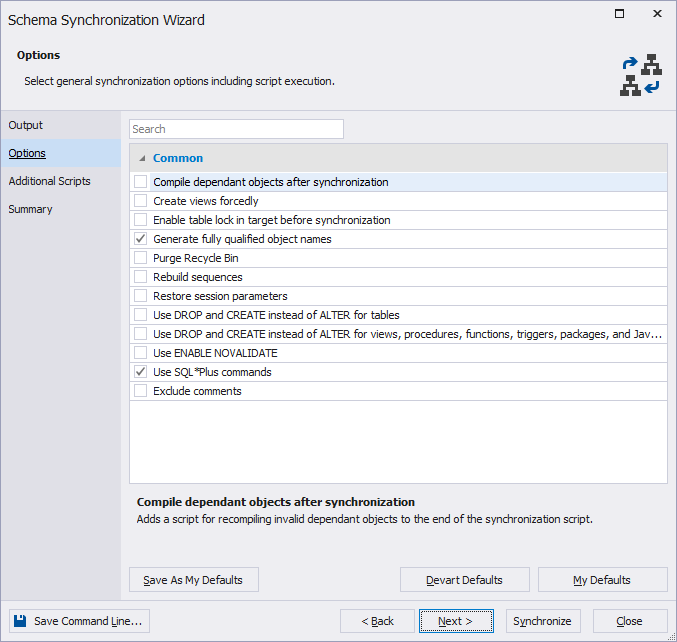Enable the Use ENABLE NOVALIDATE option

(140, 353)
